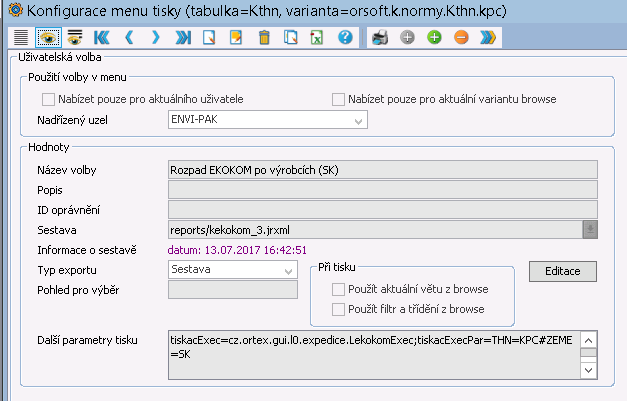Click the trash delete icon
Viewport: 627px width, 401px height.
(x=264, y=38)
